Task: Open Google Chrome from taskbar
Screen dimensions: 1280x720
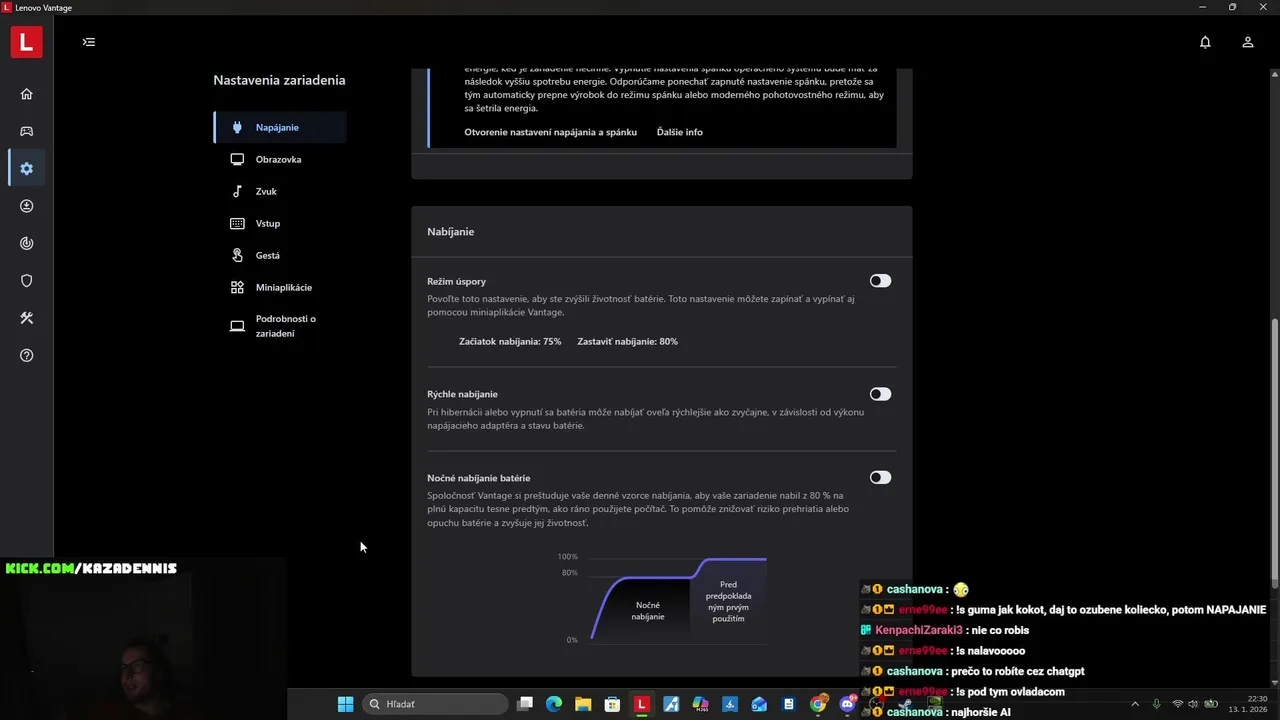Action: [x=818, y=704]
